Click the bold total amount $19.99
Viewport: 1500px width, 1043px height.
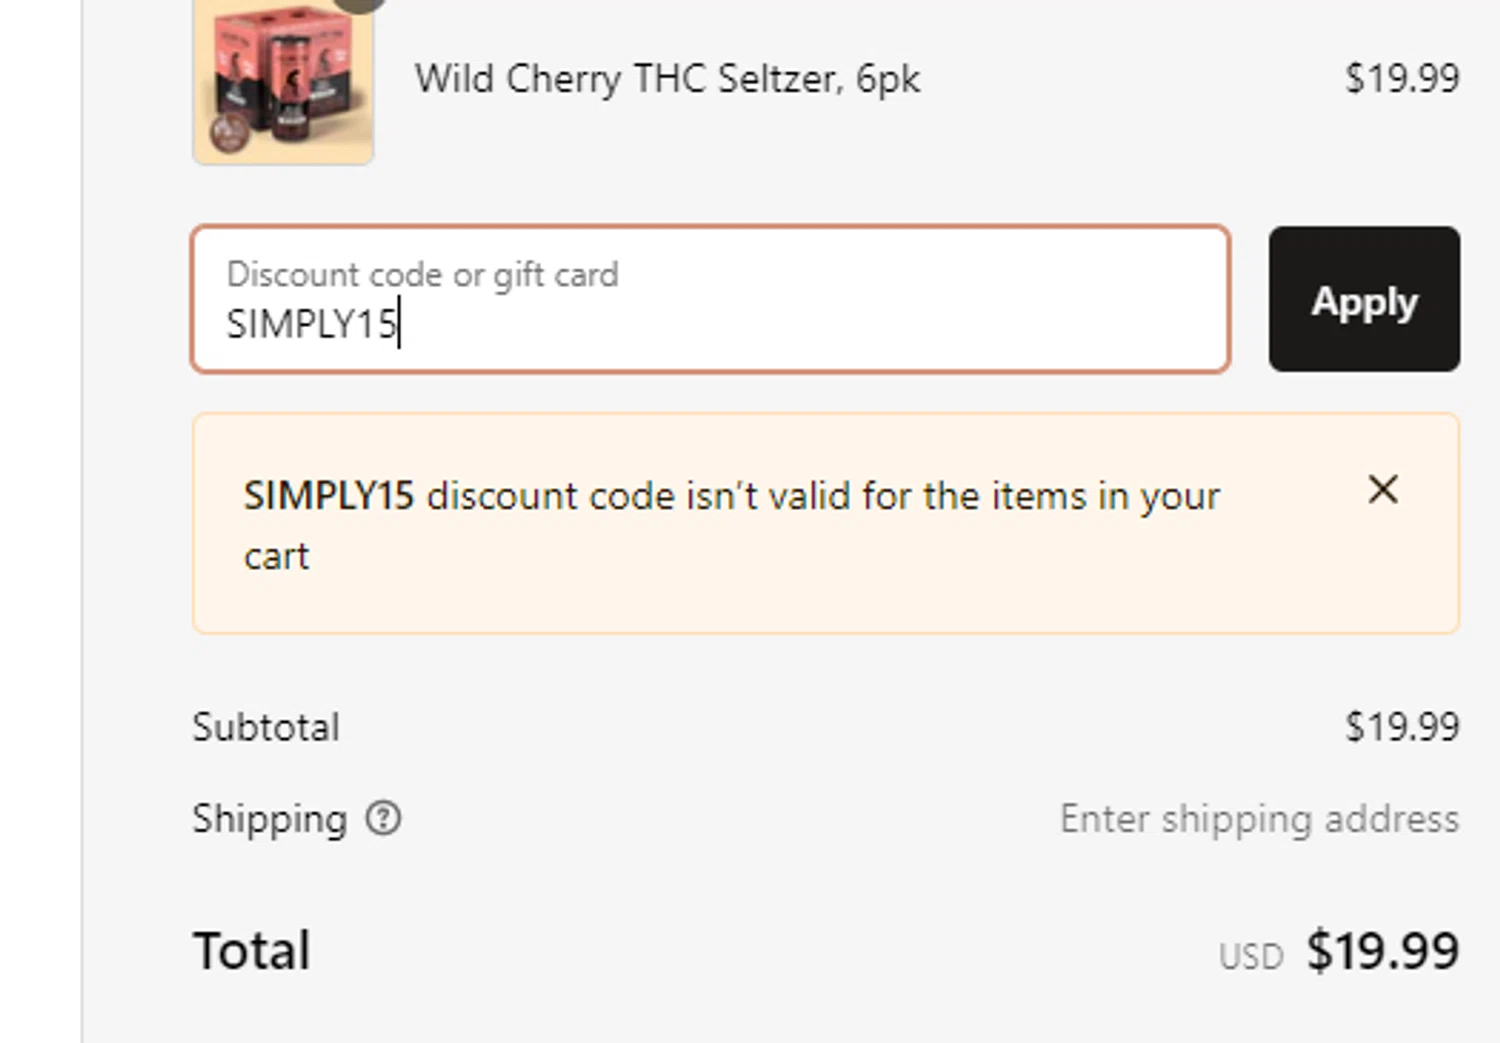point(1382,950)
